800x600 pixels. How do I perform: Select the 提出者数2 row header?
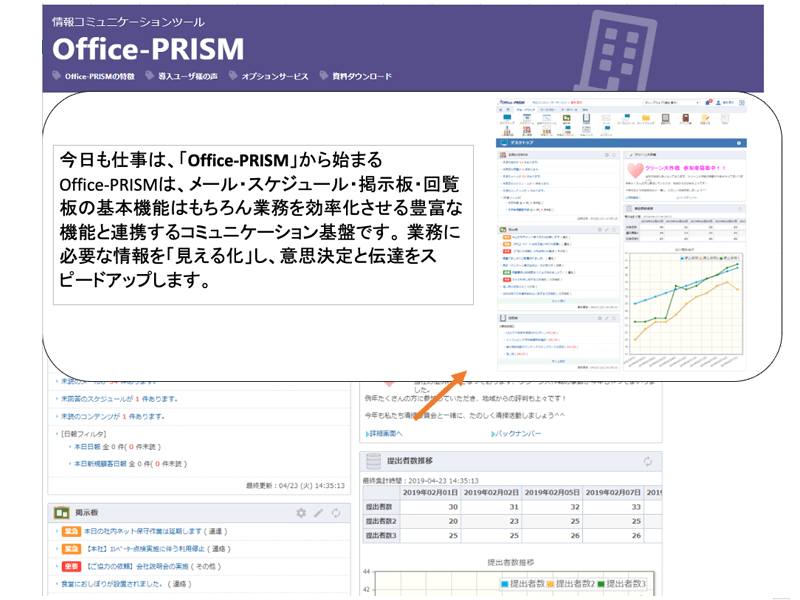point(381,521)
